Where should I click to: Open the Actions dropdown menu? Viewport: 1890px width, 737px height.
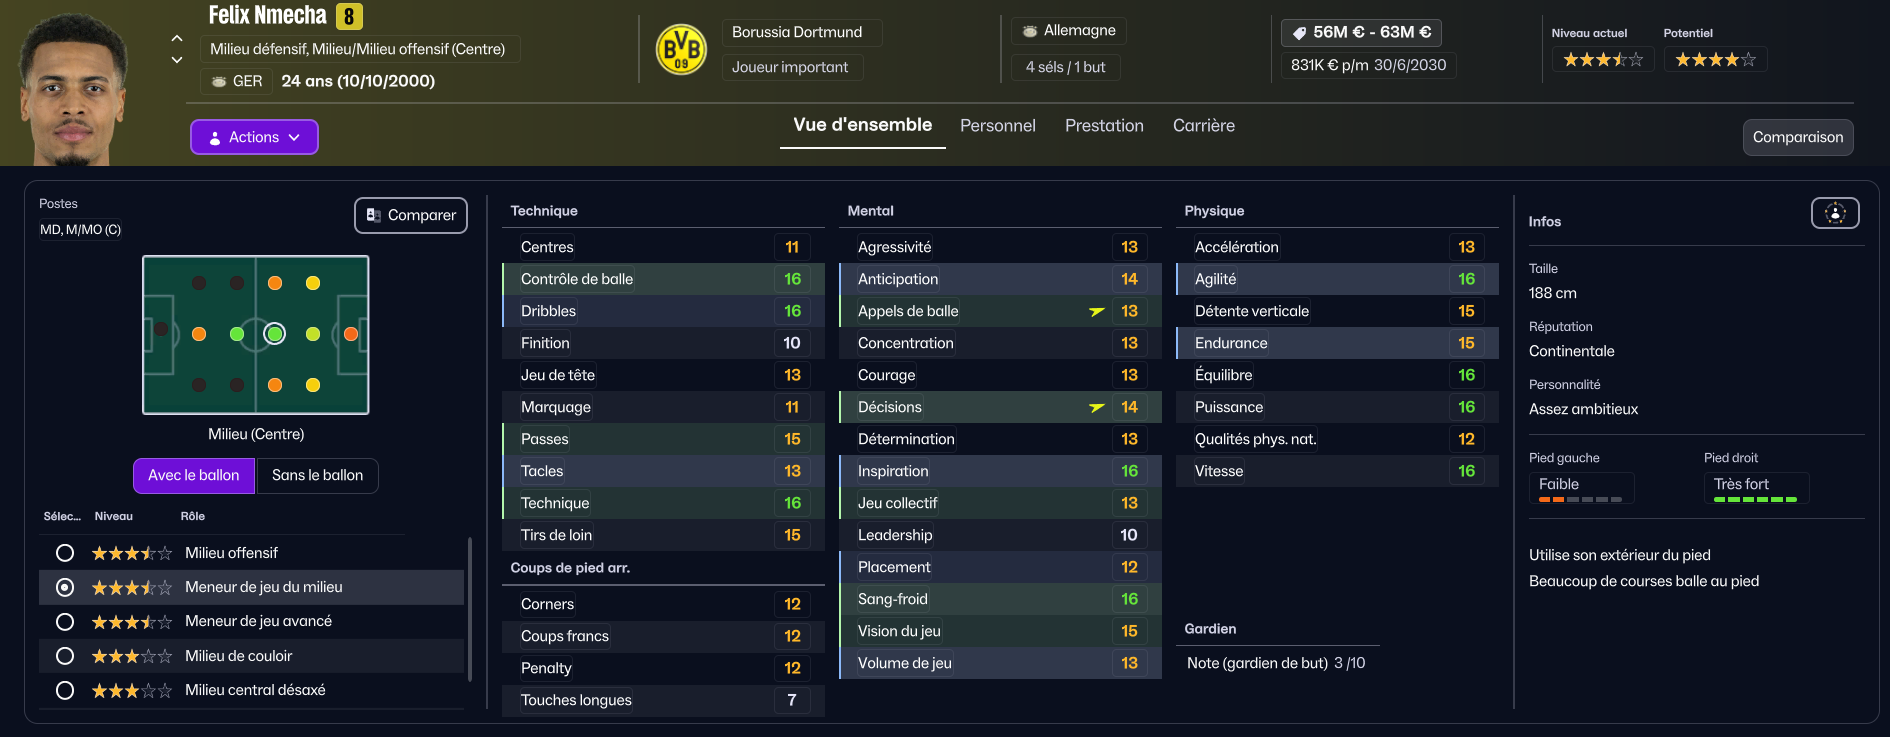coord(254,137)
